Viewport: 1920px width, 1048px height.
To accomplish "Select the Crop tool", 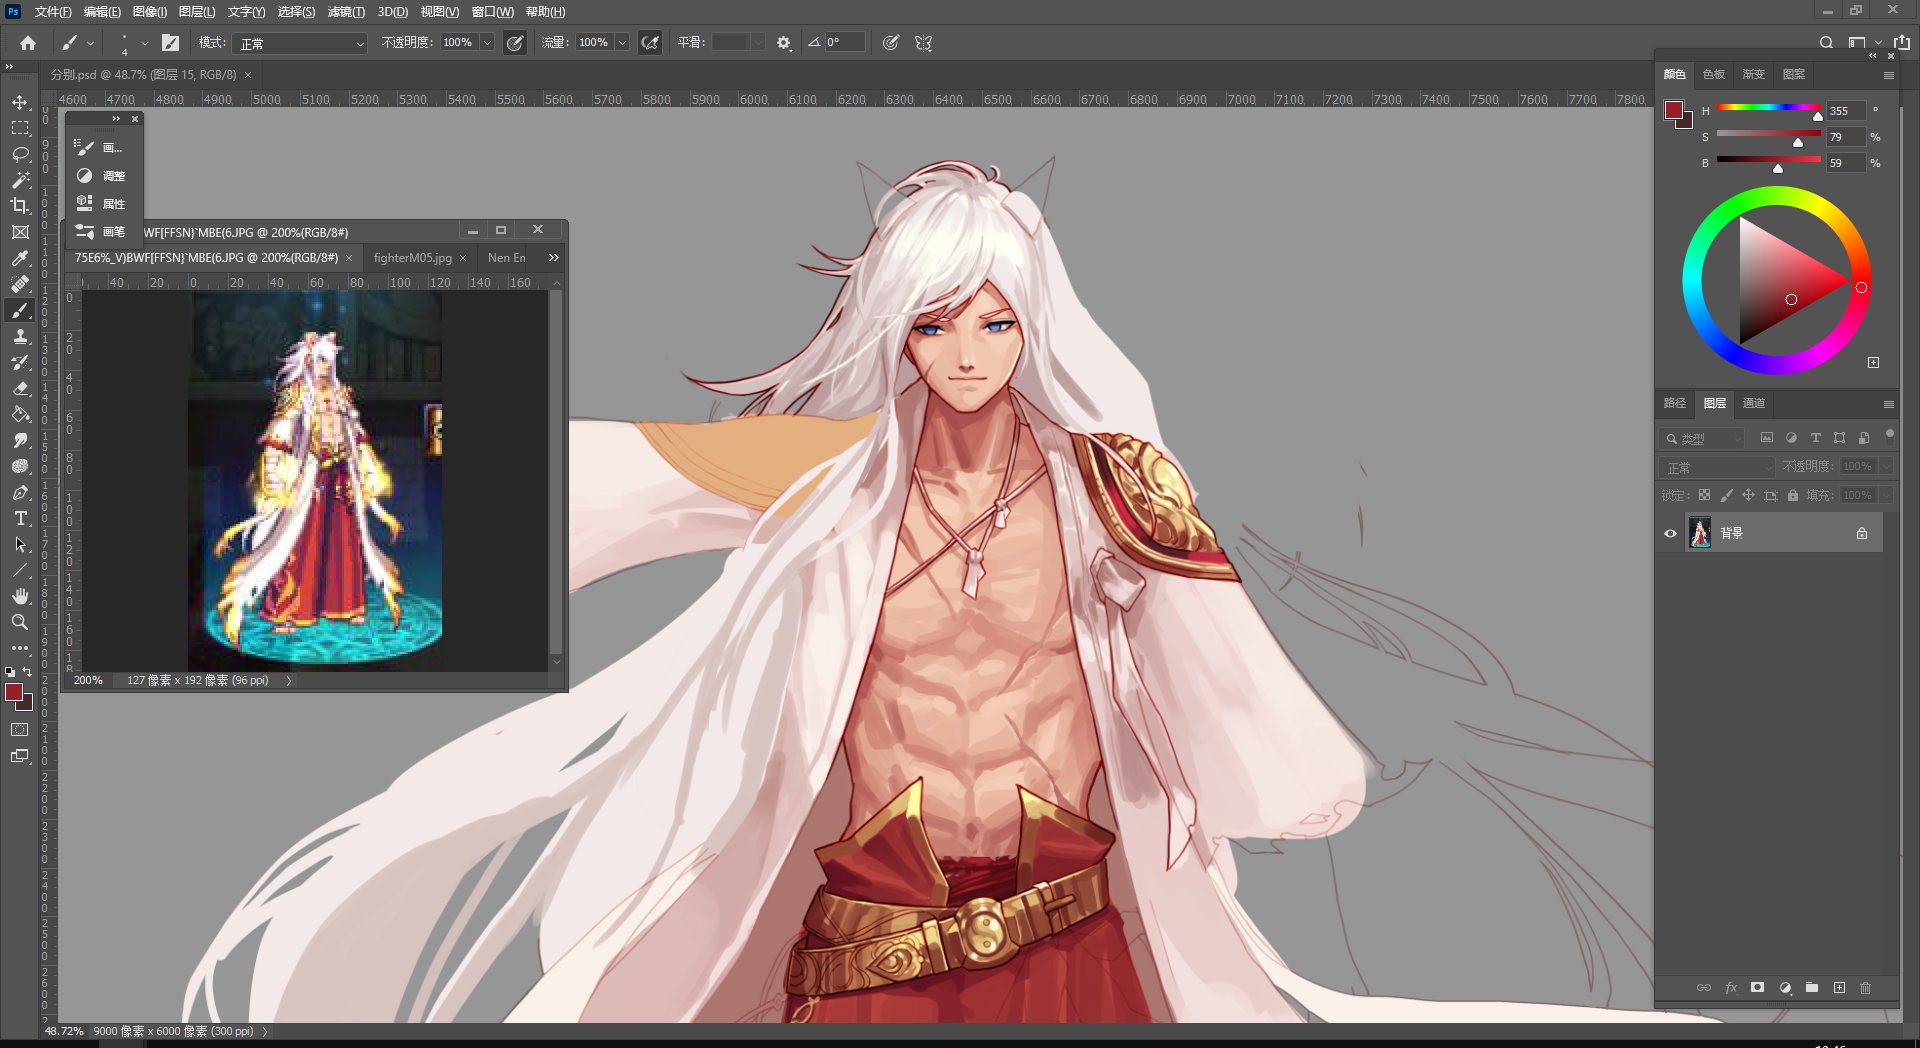I will (20, 206).
